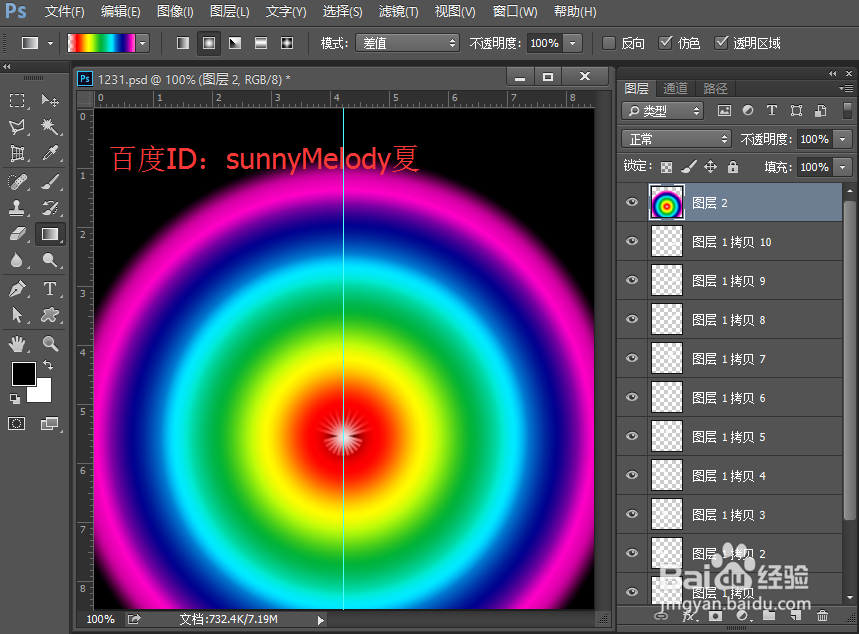Reset default foreground and background colors

point(15,399)
